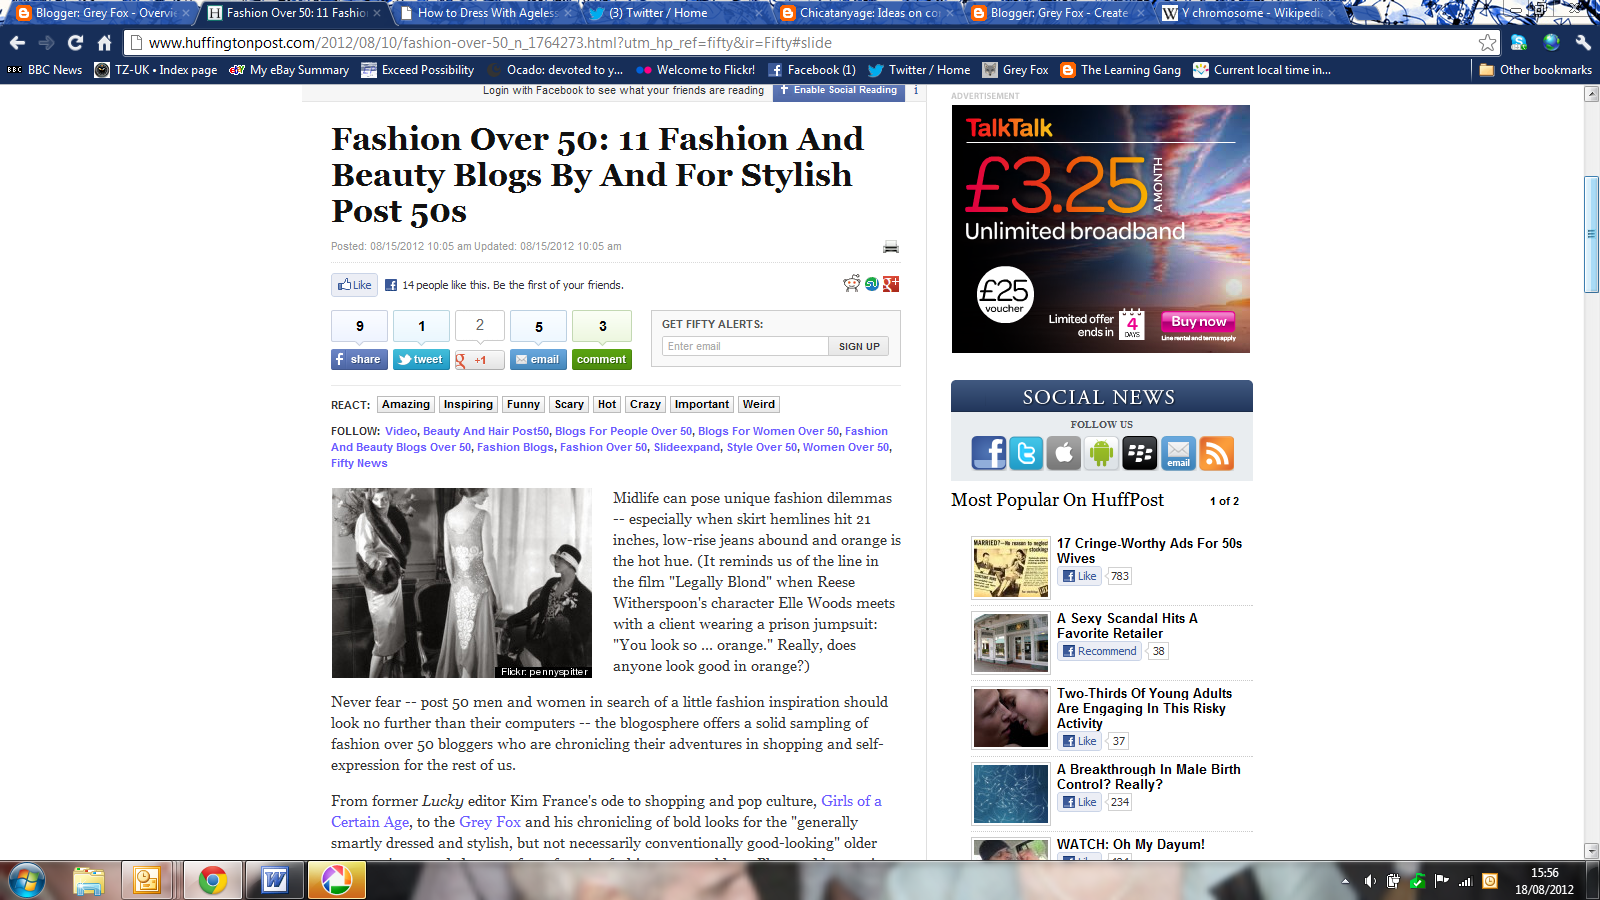The height and width of the screenshot is (900, 1600).
Task: Open the browser home page icon
Action: (104, 43)
